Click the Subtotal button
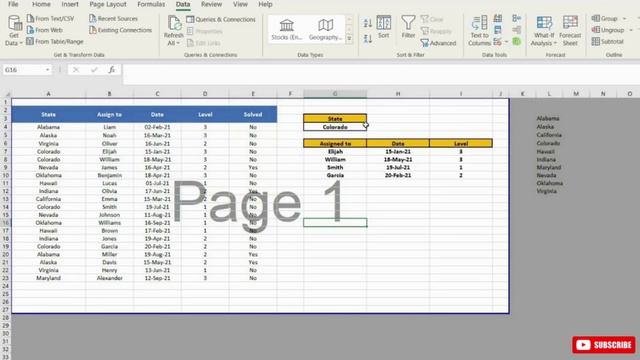The image size is (640, 360). (608, 41)
